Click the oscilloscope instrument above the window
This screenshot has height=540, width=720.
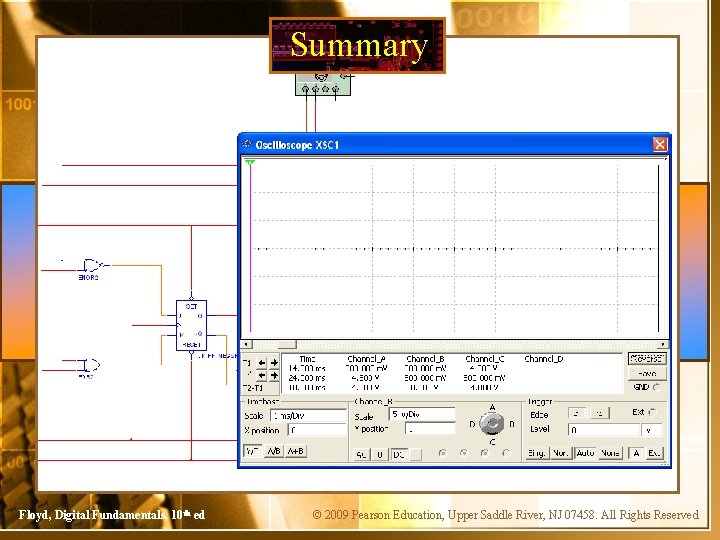pyautogui.click(x=323, y=84)
